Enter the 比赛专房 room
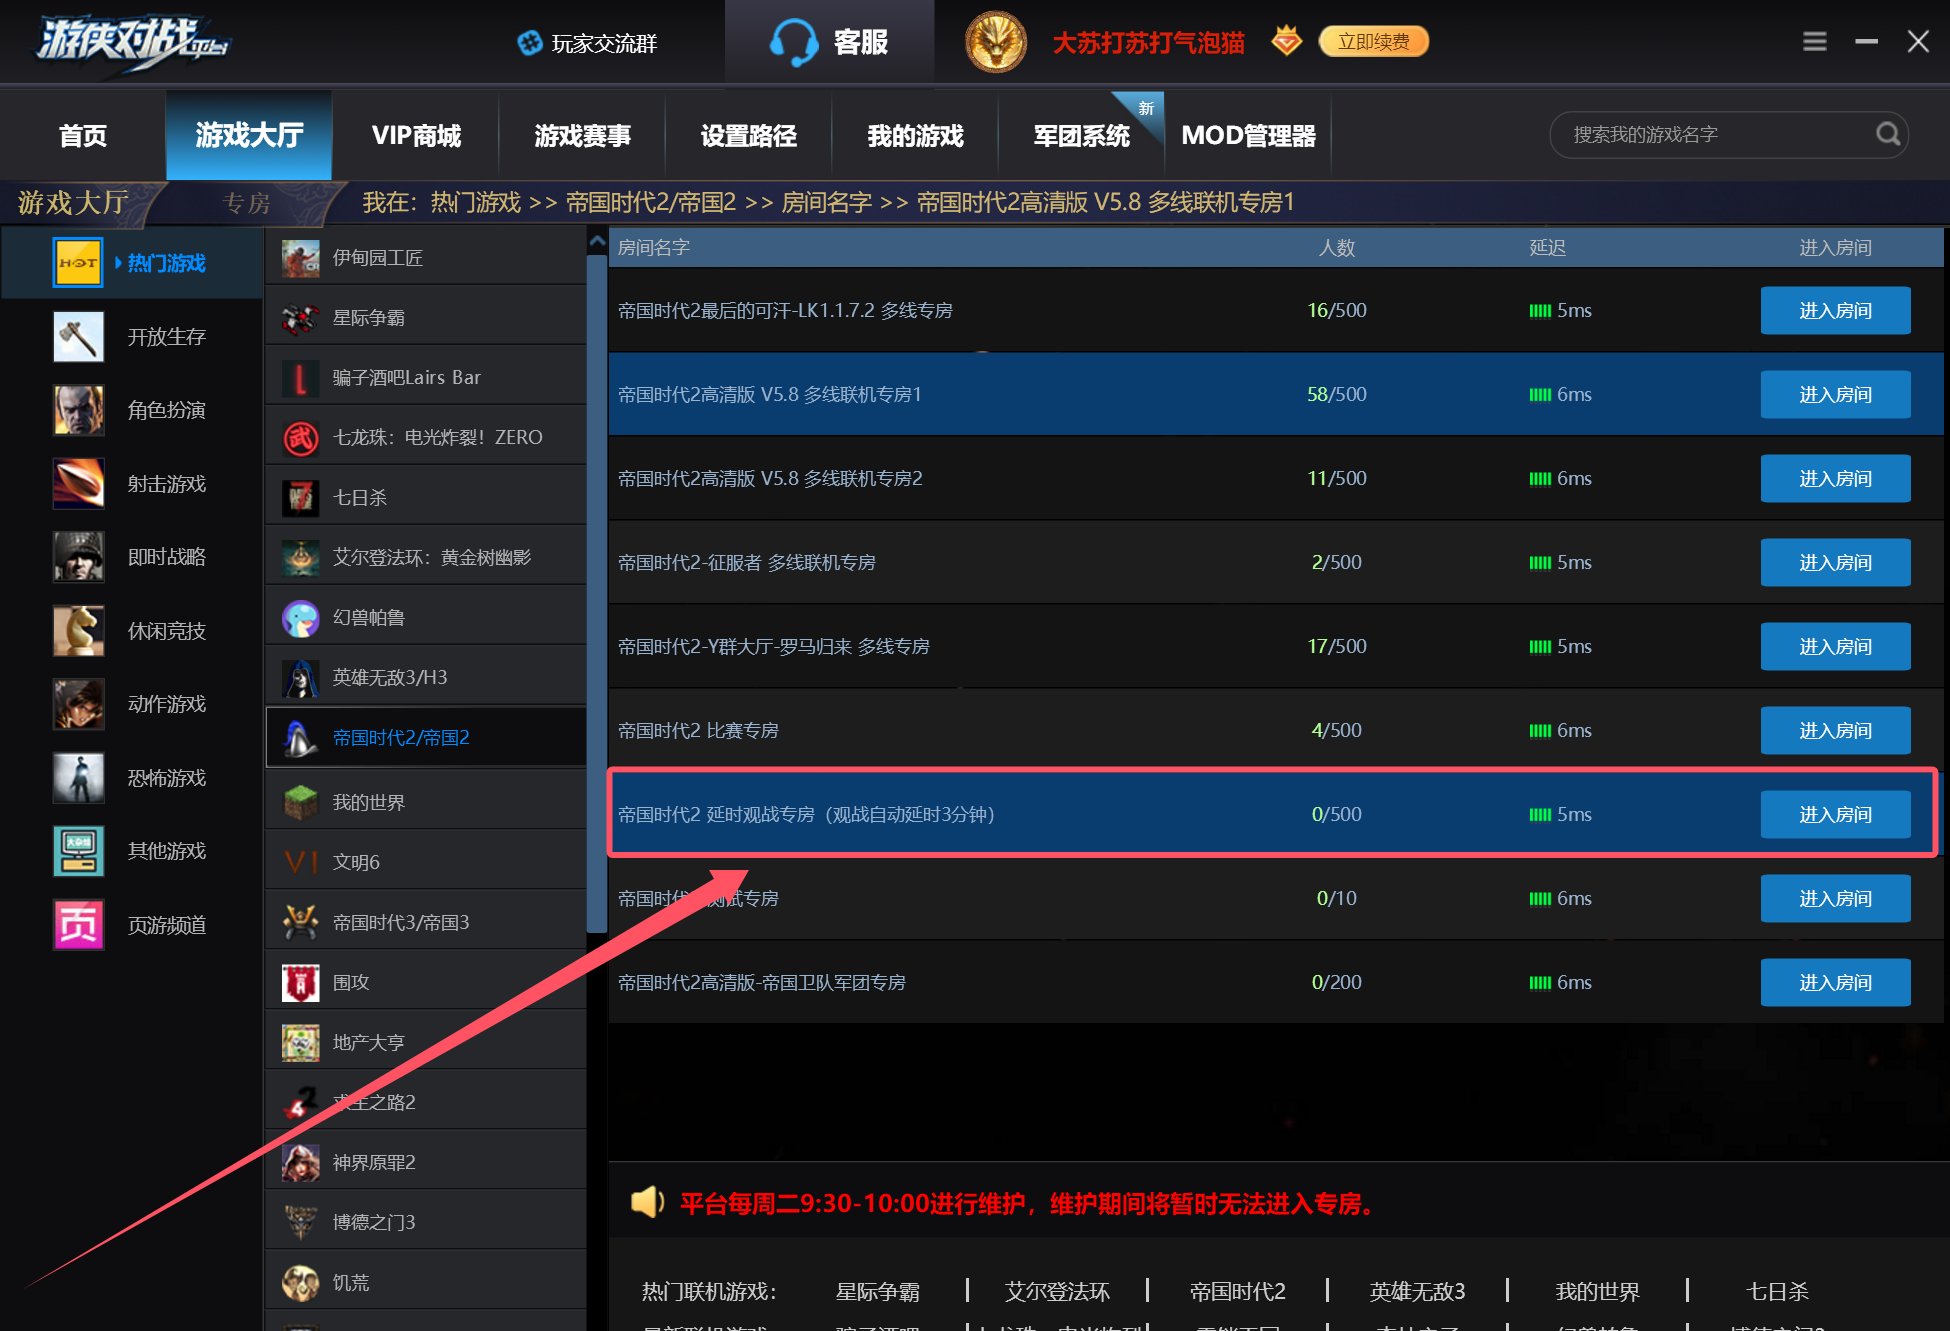Viewport: 1950px width, 1331px height. point(1835,730)
